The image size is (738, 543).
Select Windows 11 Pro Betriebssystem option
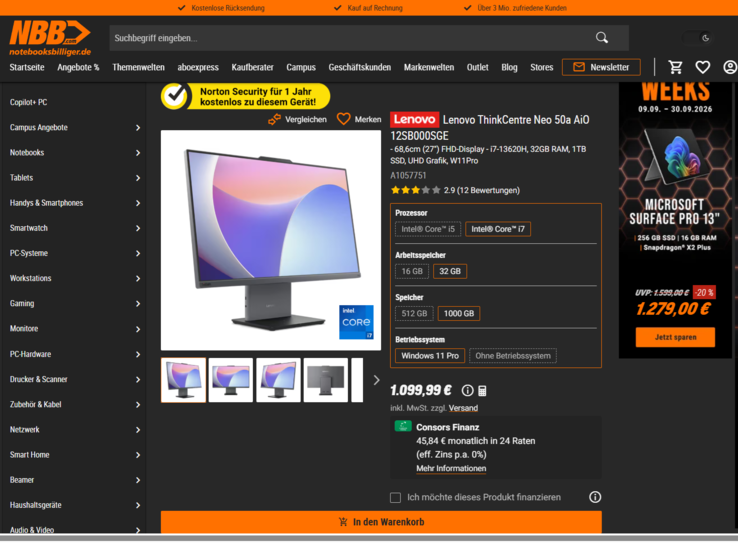(x=430, y=356)
